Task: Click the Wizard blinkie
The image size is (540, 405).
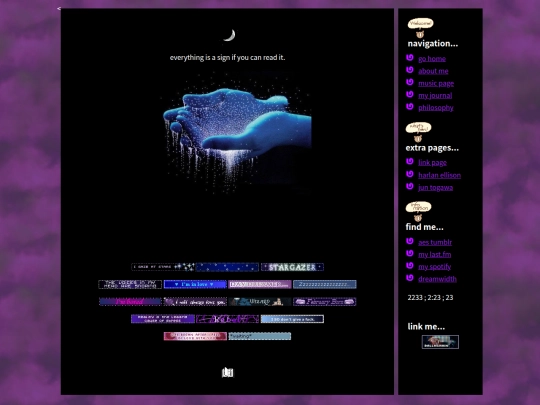Action: tap(260, 302)
